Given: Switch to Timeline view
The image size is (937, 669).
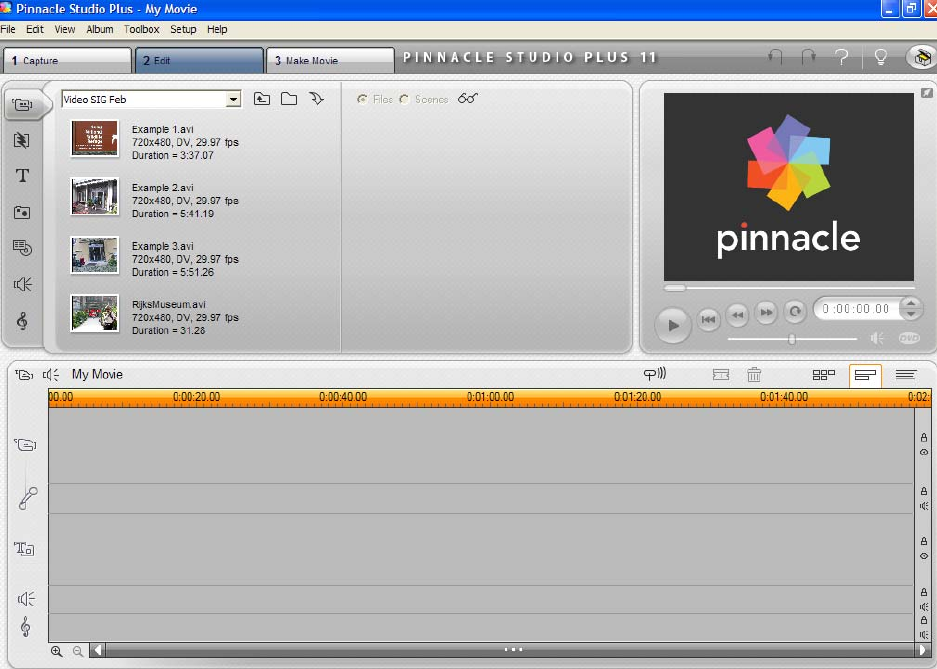Looking at the screenshot, I should point(865,376).
